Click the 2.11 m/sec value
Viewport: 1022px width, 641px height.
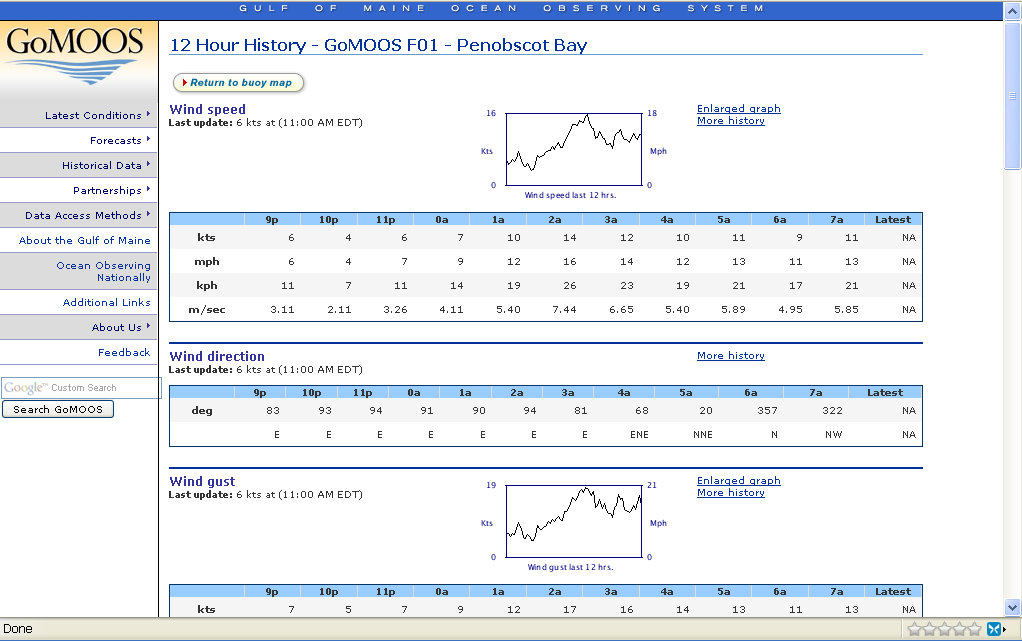[x=339, y=310]
